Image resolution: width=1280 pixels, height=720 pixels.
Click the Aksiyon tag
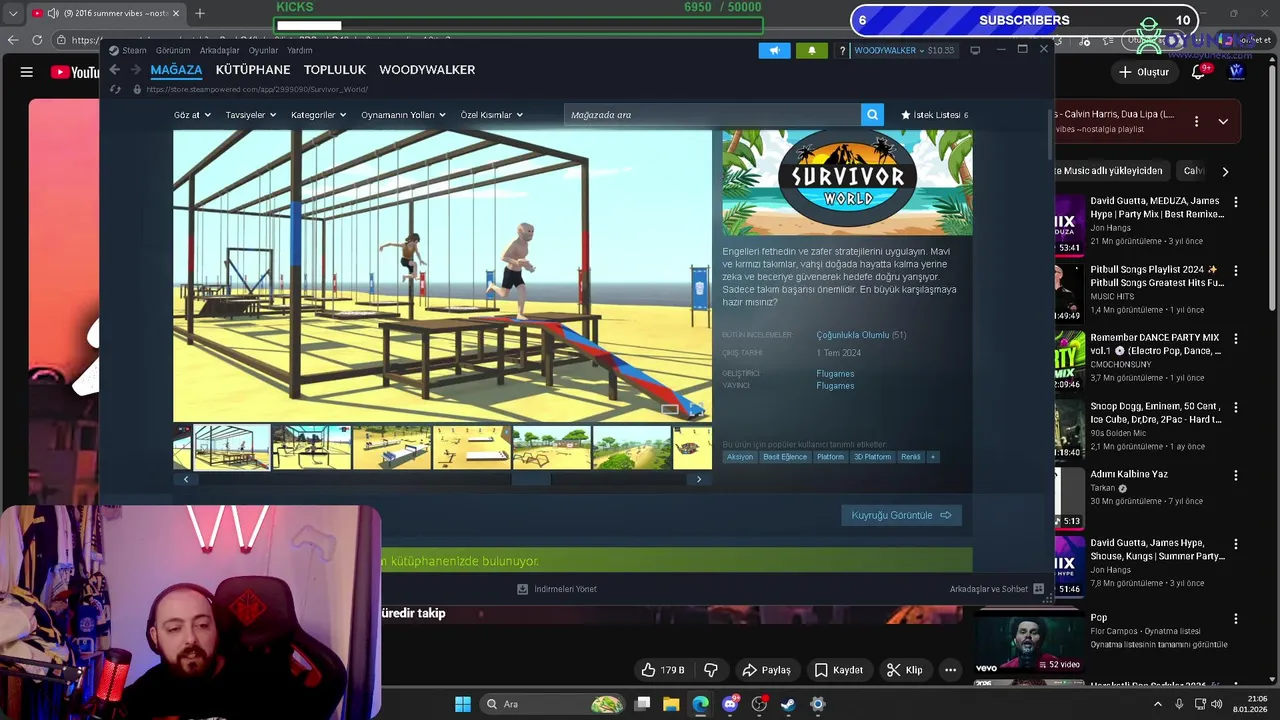click(x=740, y=457)
